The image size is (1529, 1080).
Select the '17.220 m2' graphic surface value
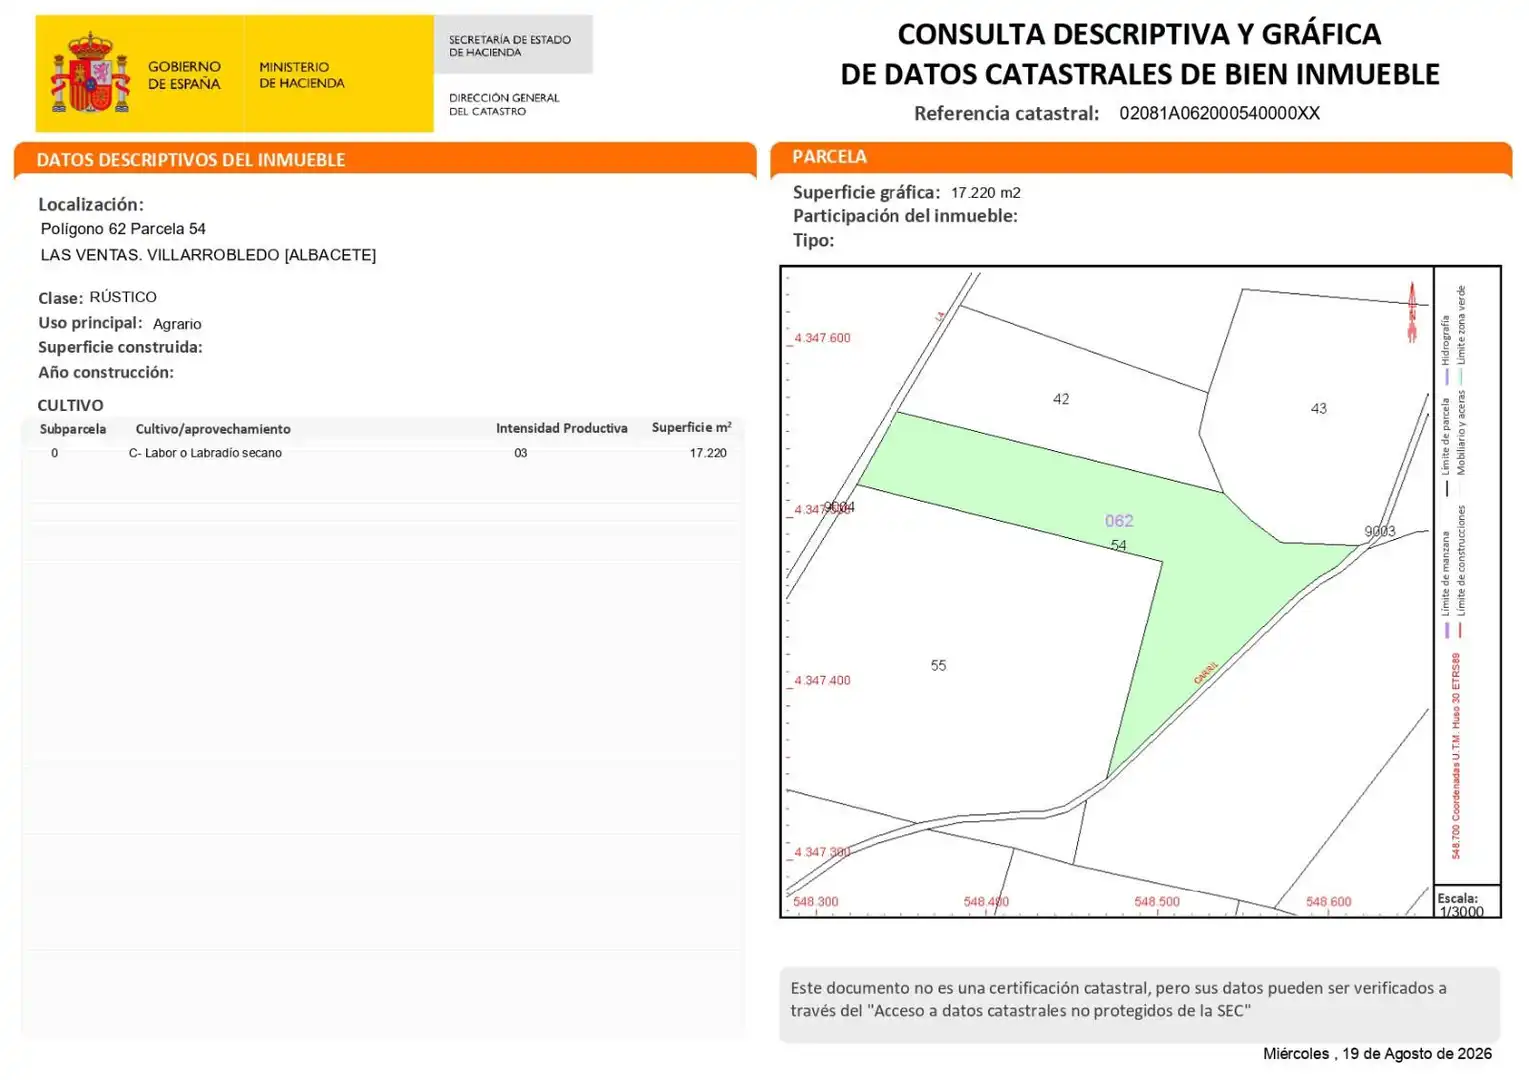[986, 193]
